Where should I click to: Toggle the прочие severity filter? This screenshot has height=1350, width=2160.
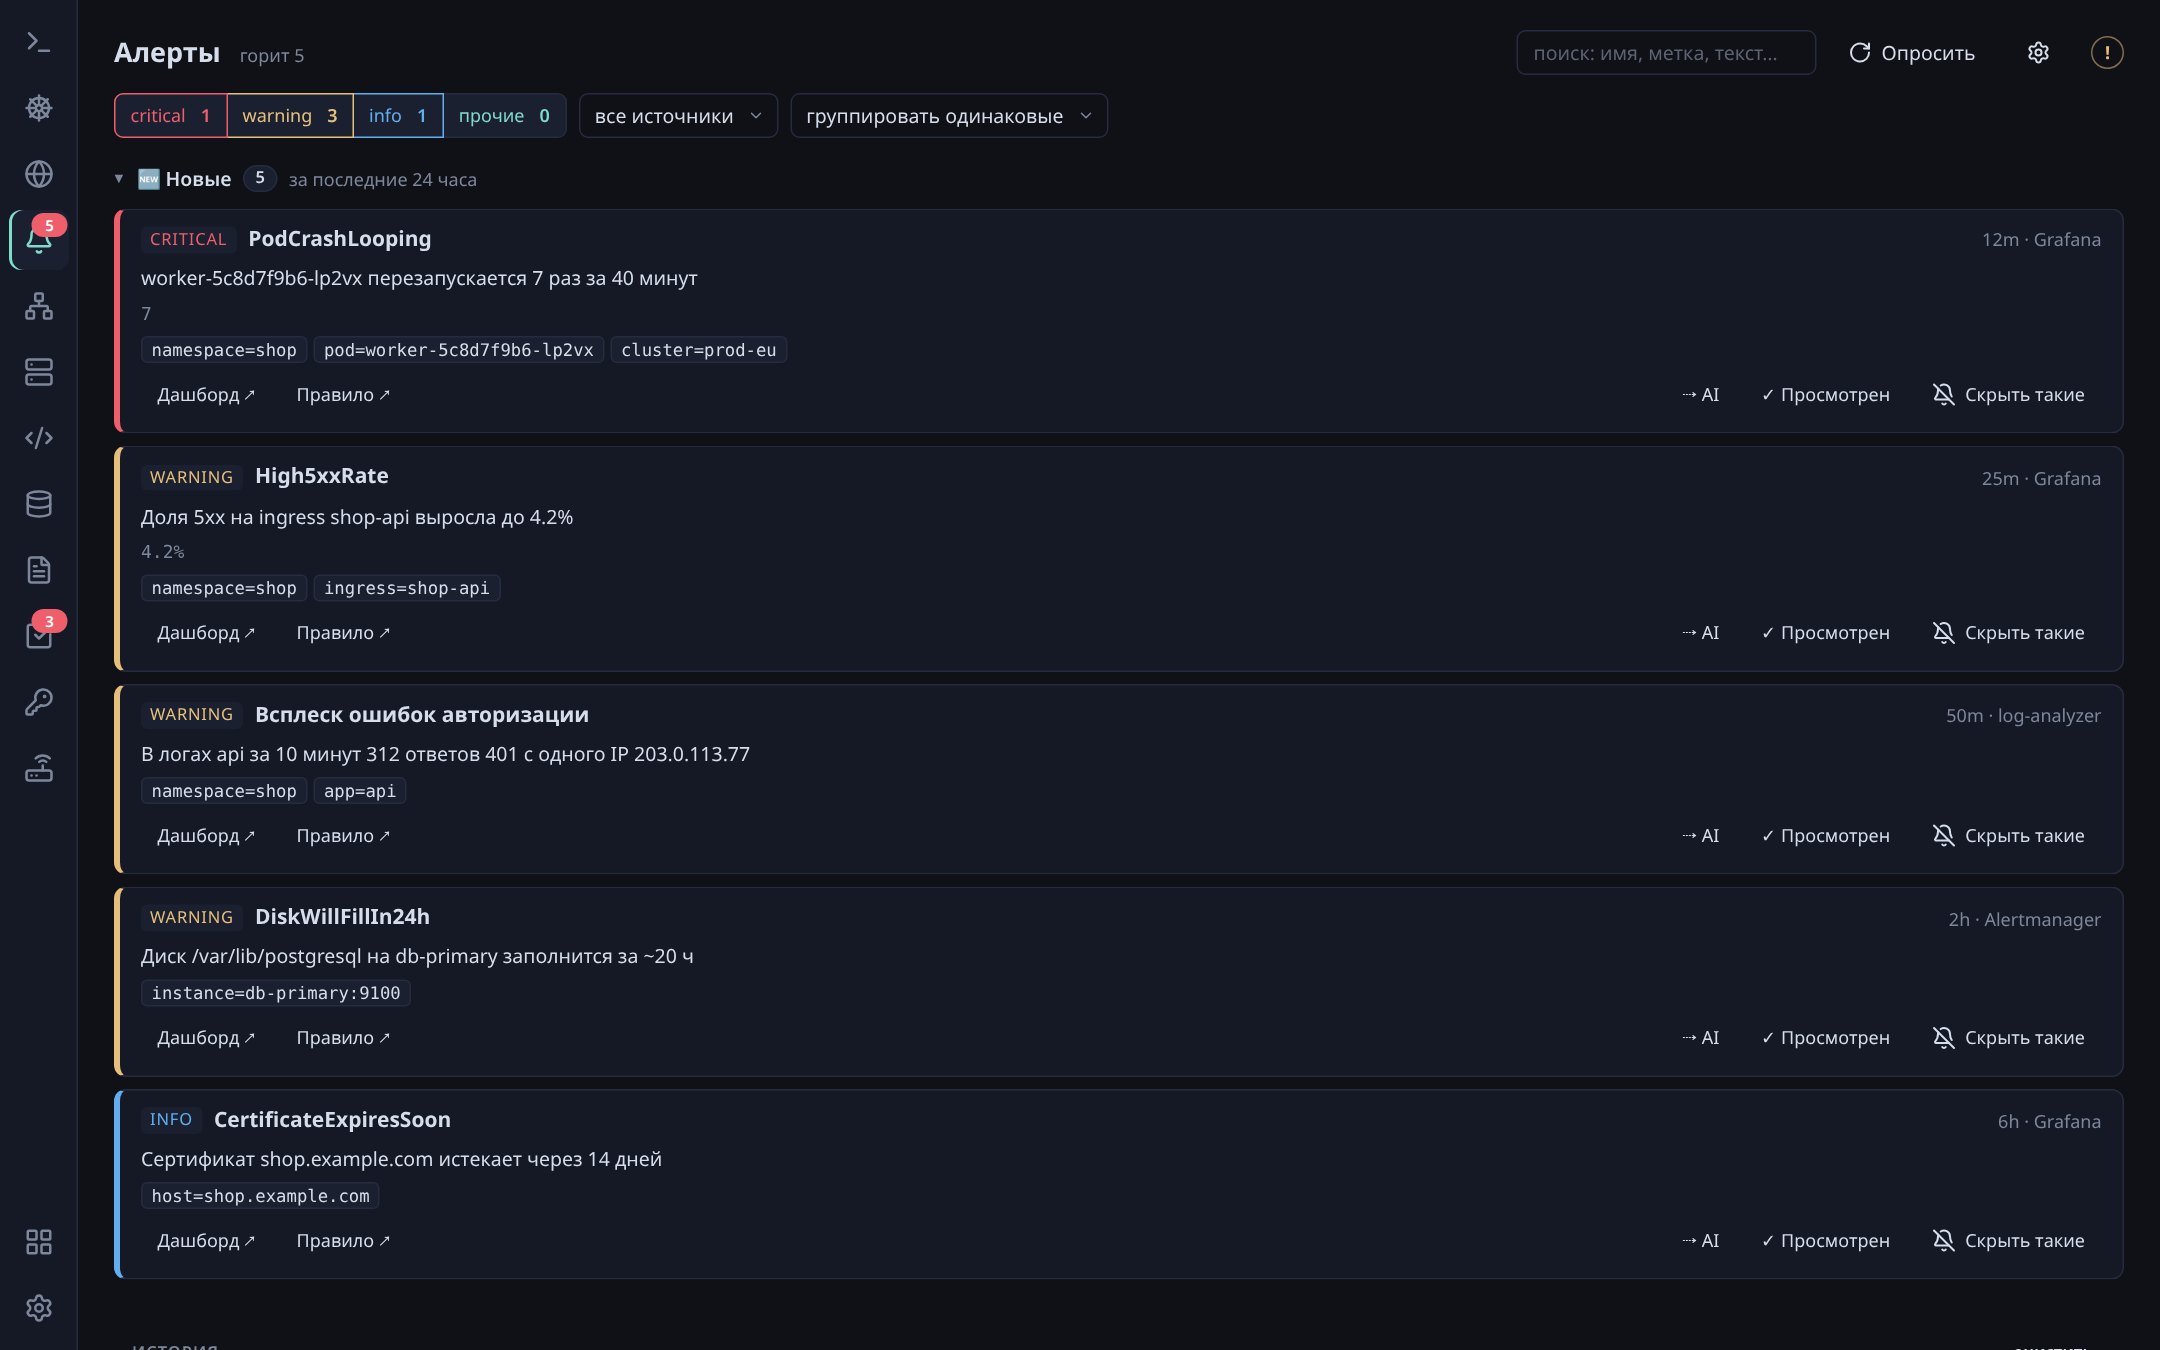click(x=504, y=116)
